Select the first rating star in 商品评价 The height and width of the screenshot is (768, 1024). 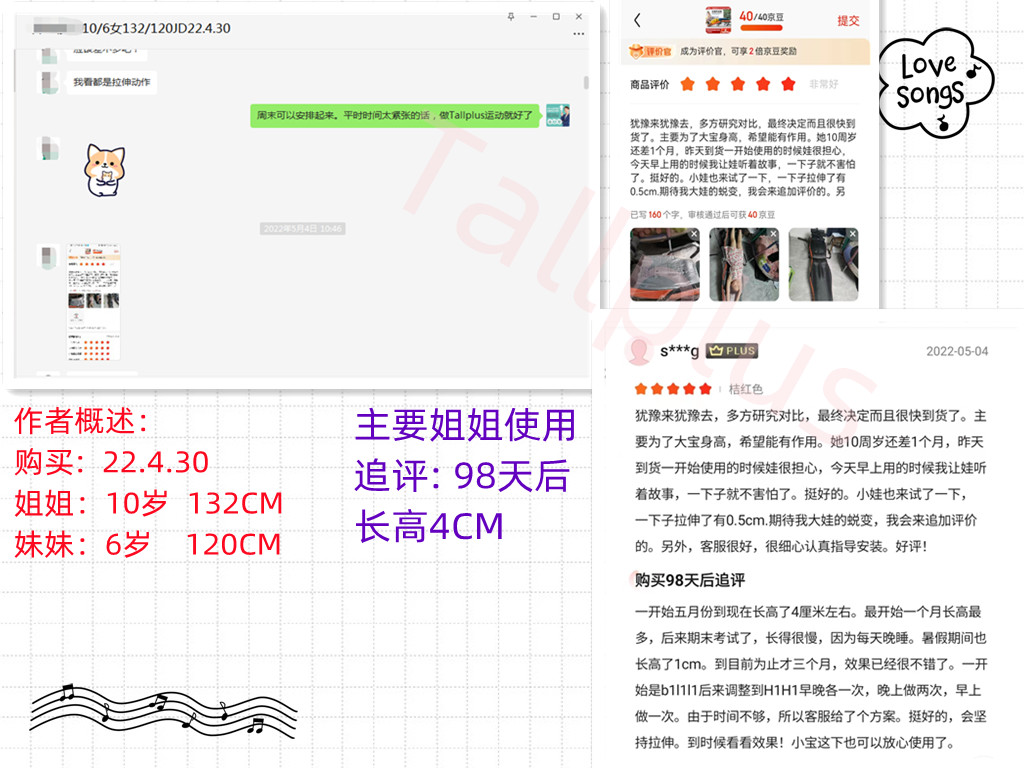click(688, 84)
